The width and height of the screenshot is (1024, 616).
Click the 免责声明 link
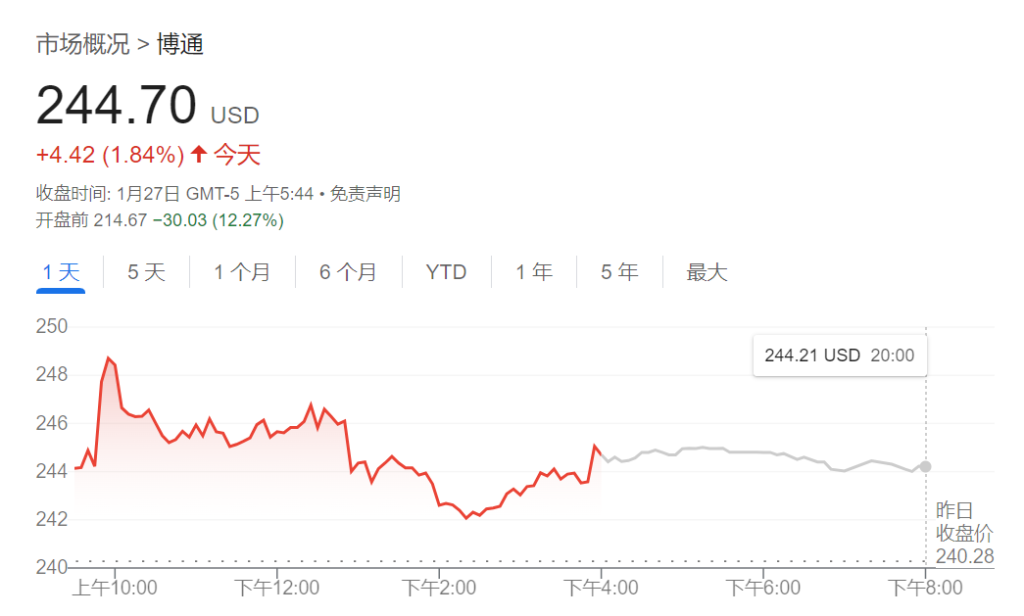(365, 194)
